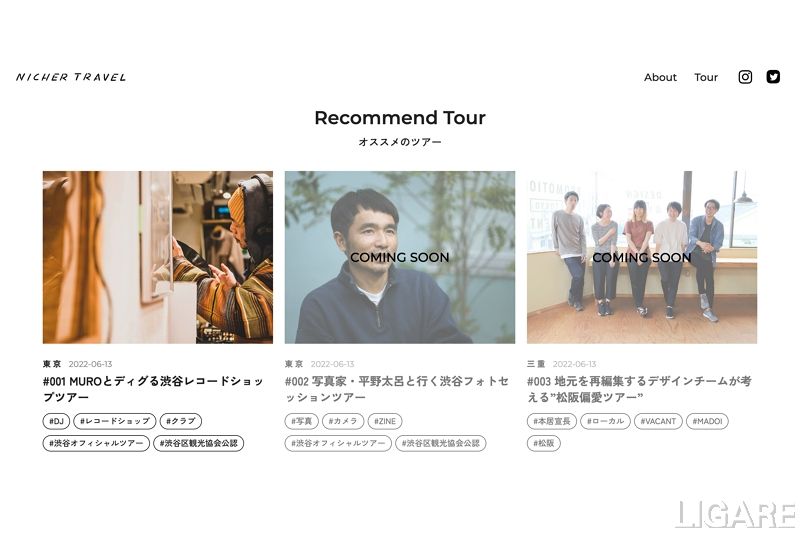This screenshot has height=533, width=800.
Task: Open the Tour menu item
Action: point(706,77)
